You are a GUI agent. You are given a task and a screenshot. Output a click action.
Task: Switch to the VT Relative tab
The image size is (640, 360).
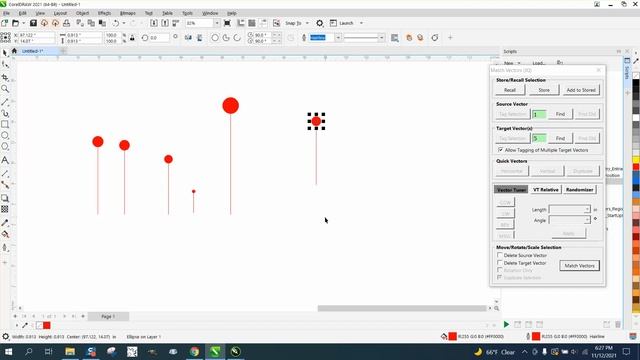click(x=546, y=190)
